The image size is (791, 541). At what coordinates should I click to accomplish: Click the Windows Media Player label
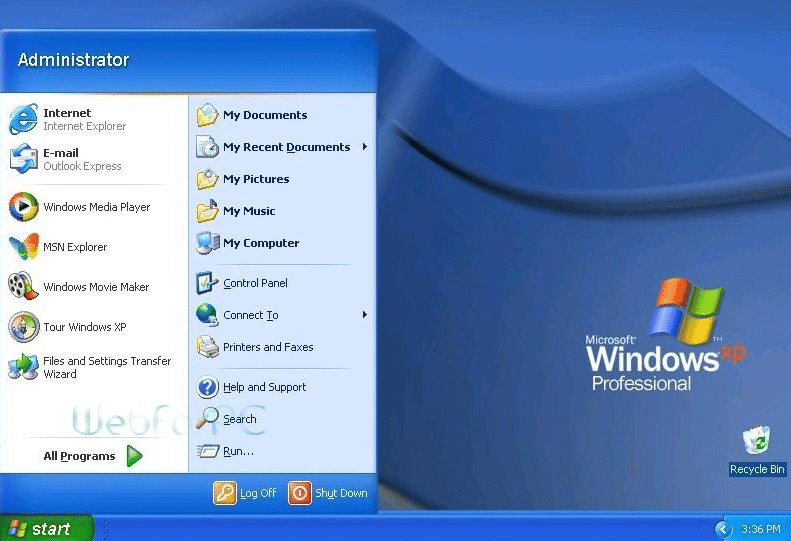pos(96,207)
